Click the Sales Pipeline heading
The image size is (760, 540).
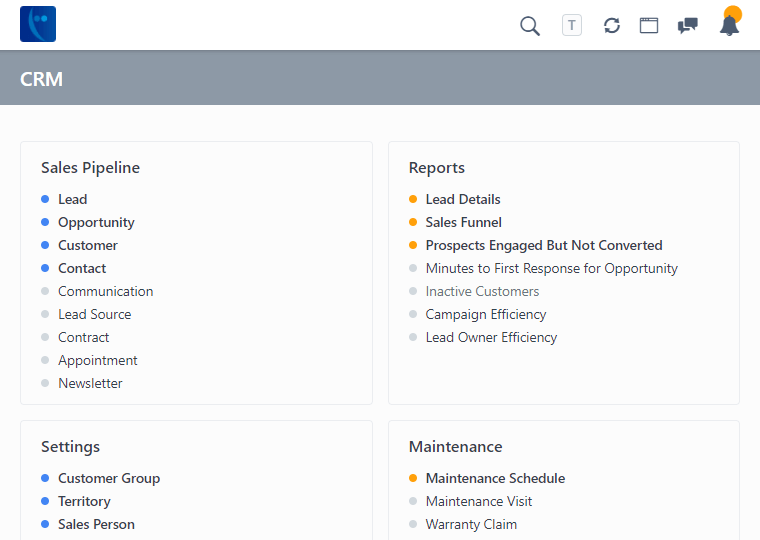click(91, 168)
